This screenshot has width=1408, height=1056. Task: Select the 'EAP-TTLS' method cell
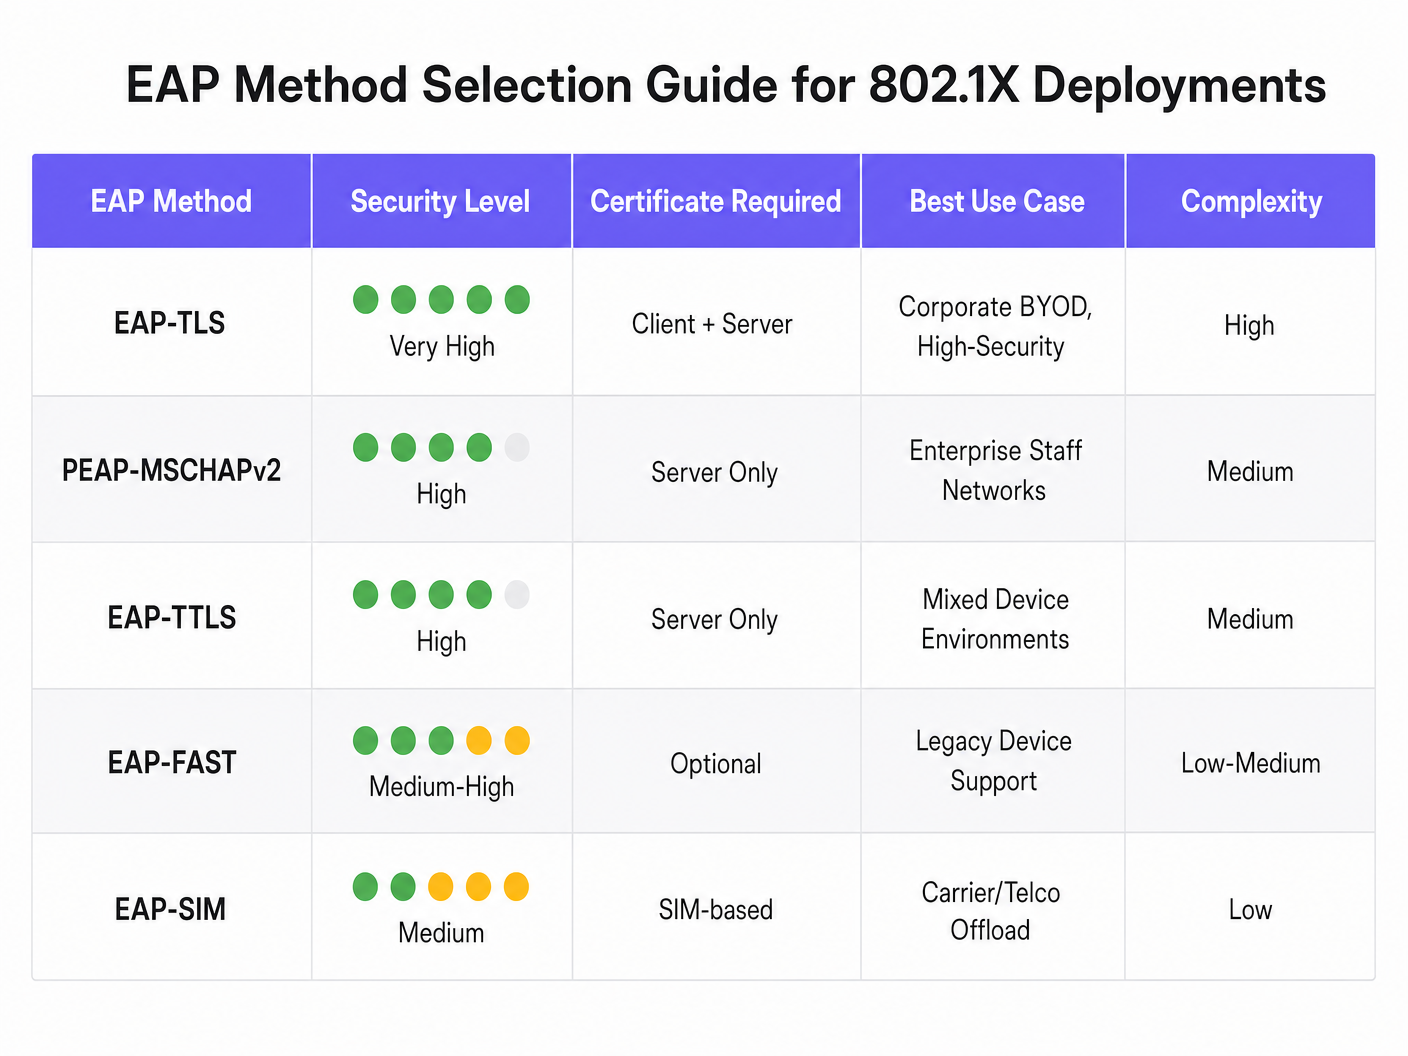click(x=171, y=617)
